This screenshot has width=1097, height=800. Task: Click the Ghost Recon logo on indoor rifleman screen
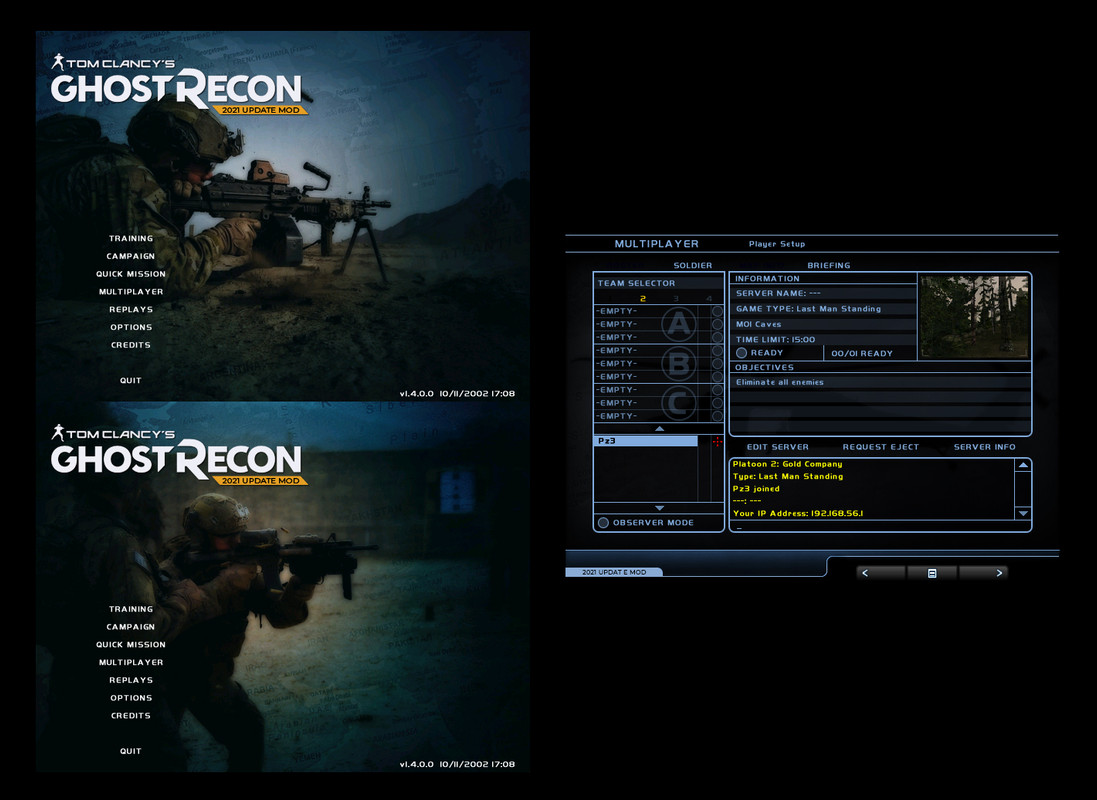pos(178,455)
